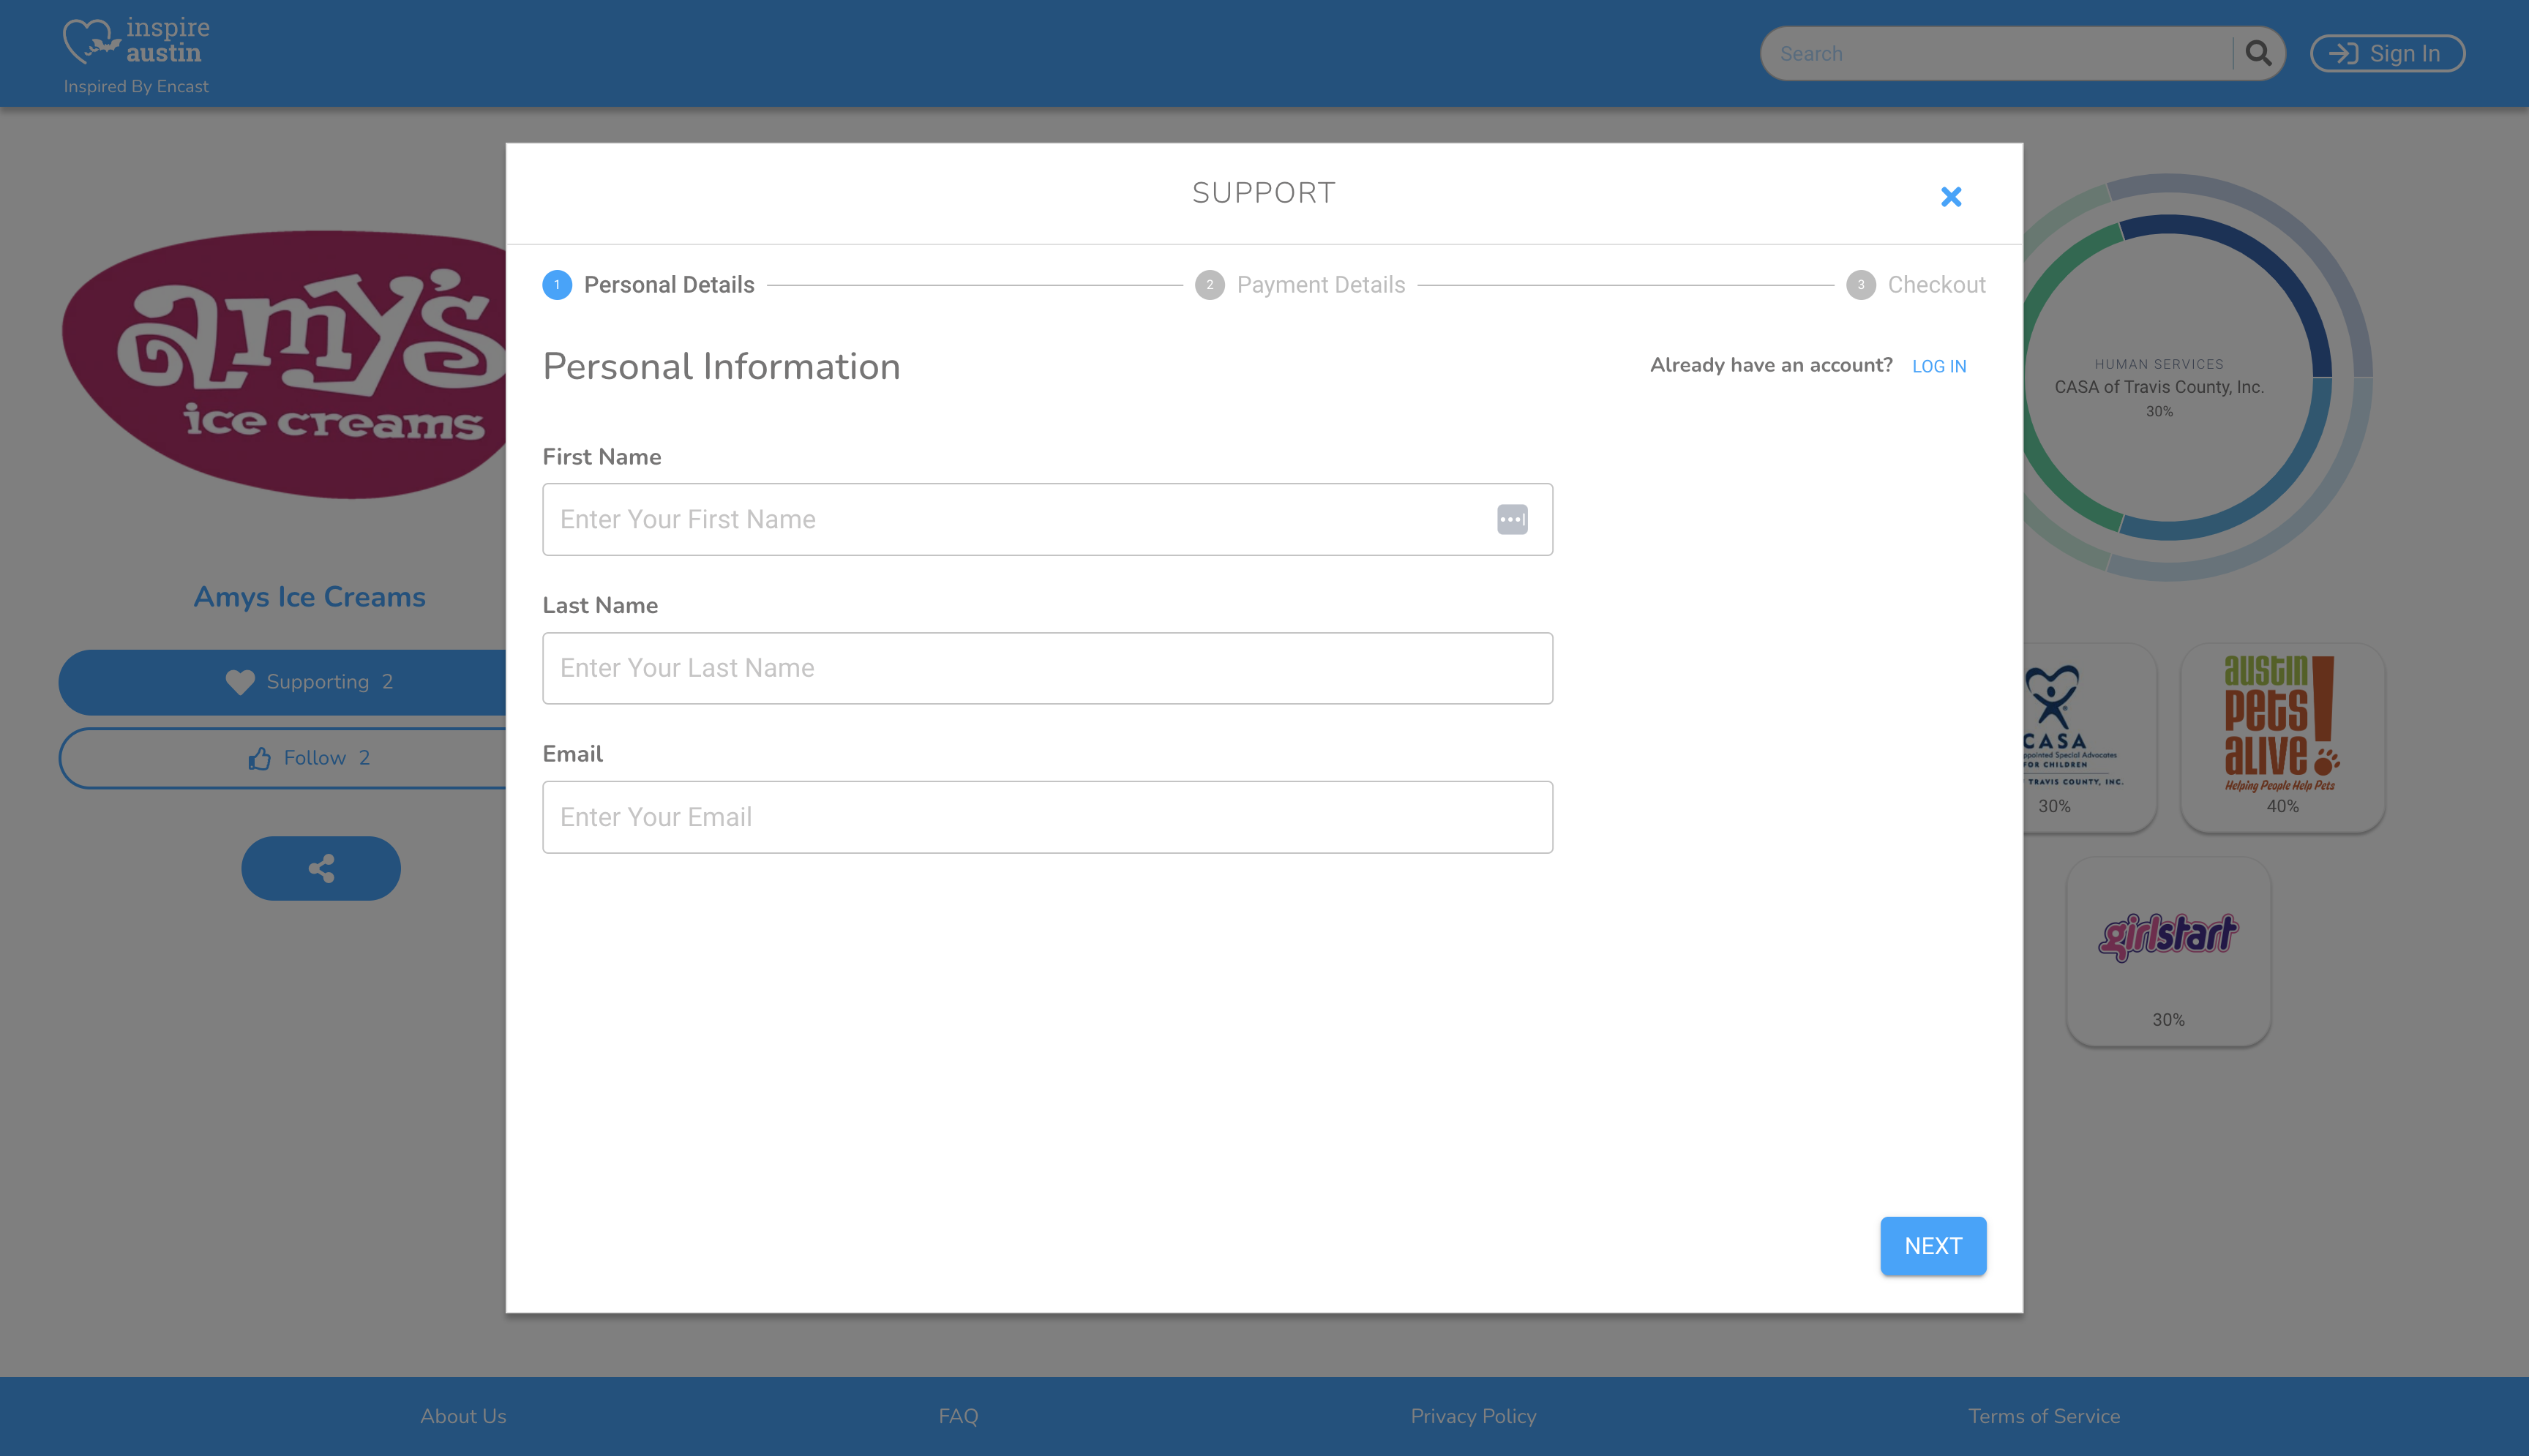The image size is (2529, 1456).
Task: Click the Sign In button
Action: click(x=2387, y=53)
